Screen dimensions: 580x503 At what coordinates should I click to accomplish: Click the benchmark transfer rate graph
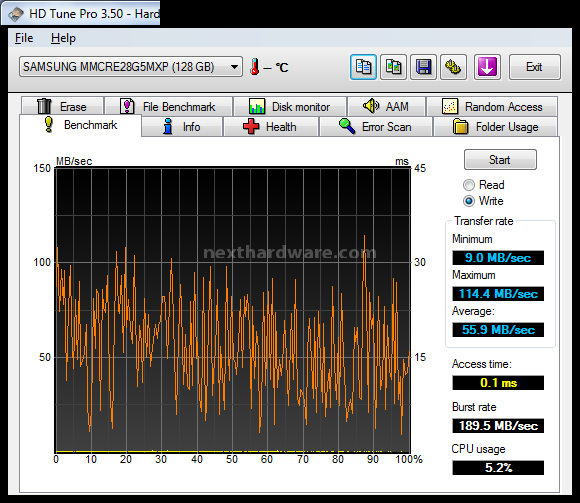[233, 310]
